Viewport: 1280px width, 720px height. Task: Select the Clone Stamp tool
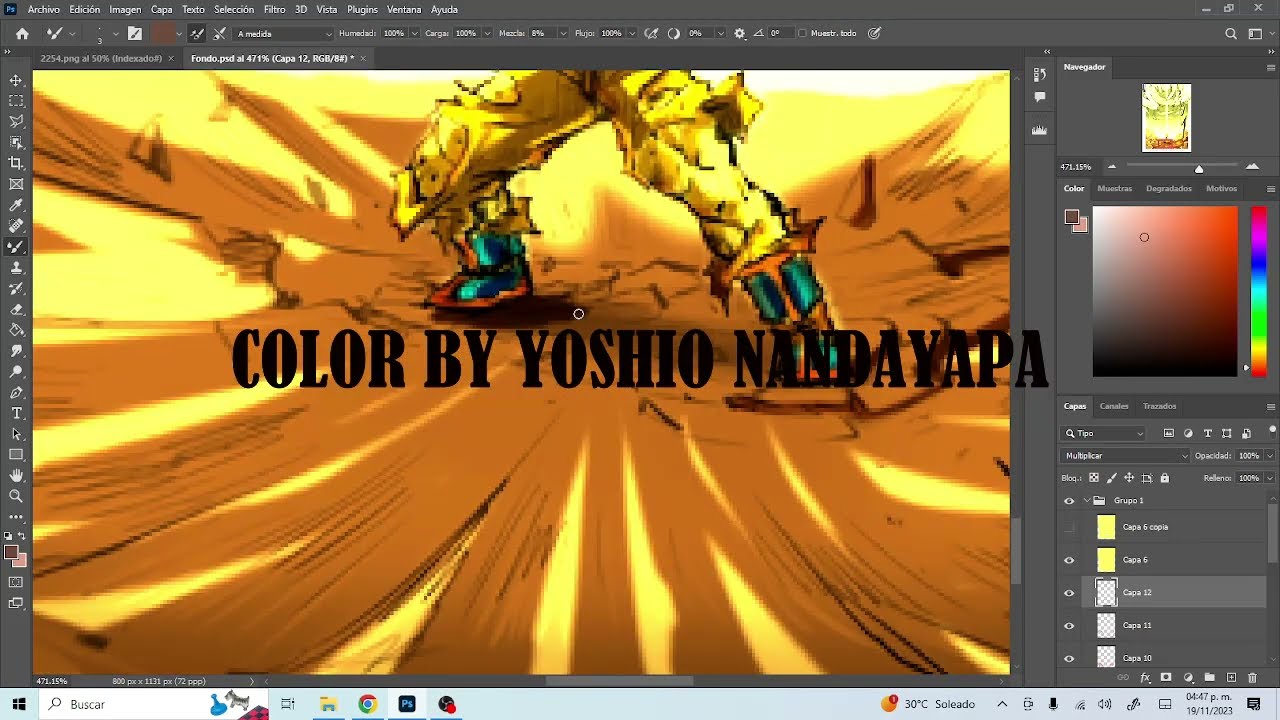click(x=16, y=268)
